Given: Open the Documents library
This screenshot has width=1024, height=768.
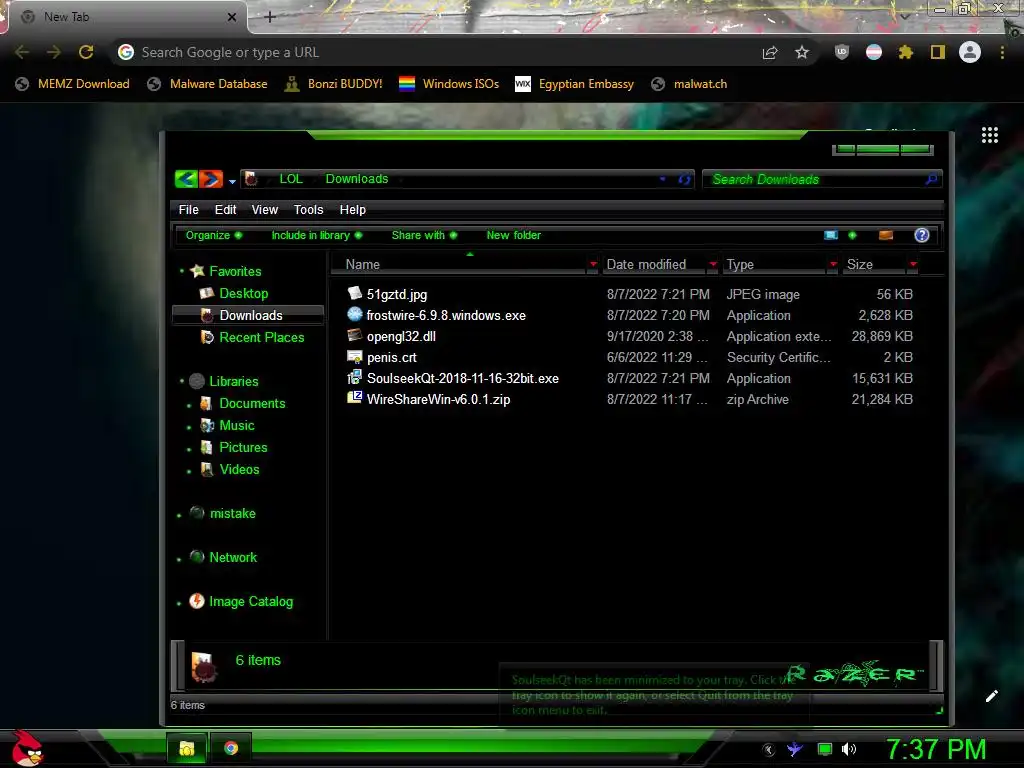Looking at the screenshot, I should coord(252,404).
